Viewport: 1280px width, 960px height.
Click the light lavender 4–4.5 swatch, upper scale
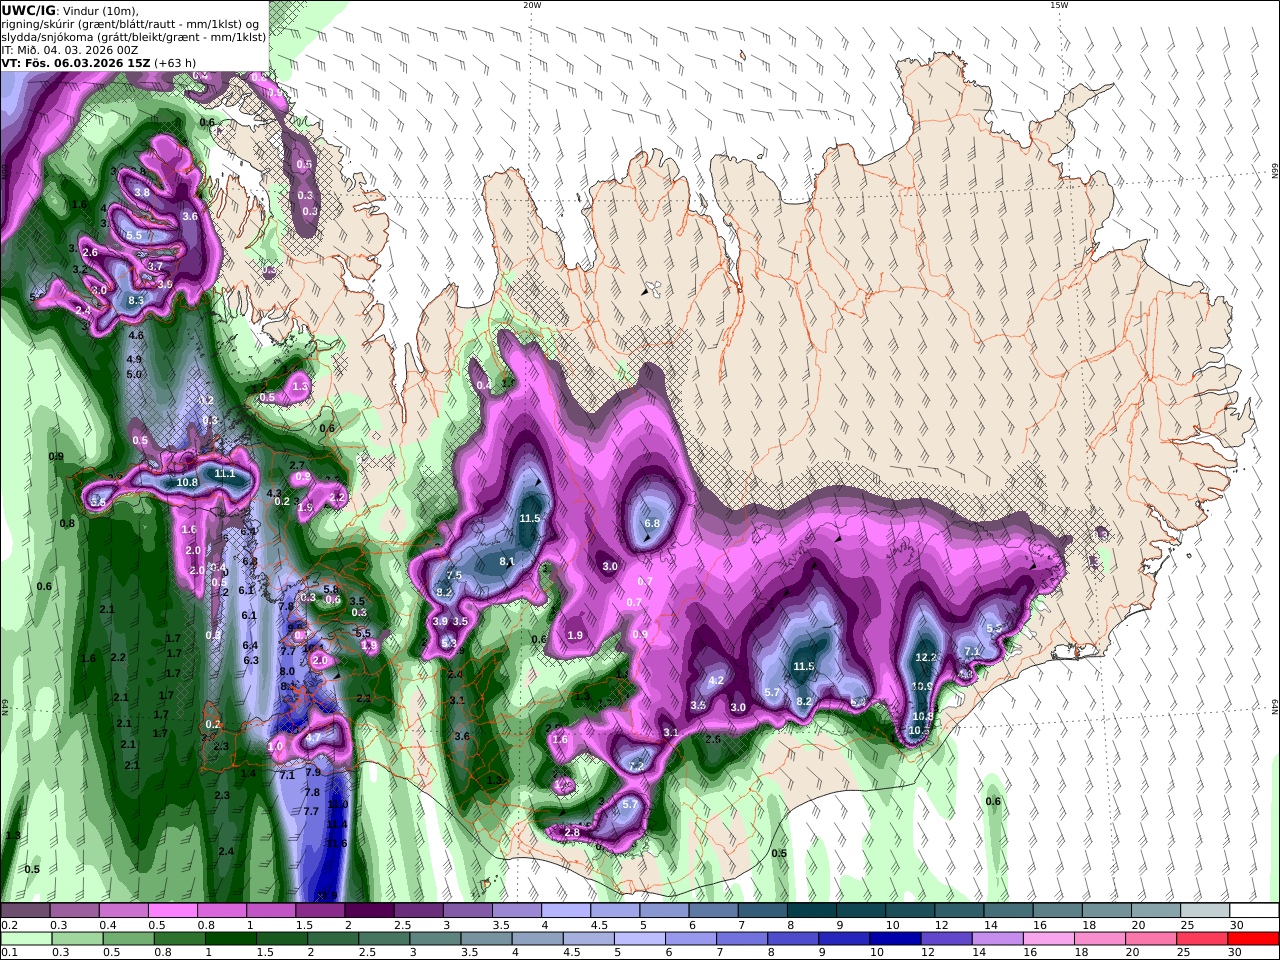566,911
